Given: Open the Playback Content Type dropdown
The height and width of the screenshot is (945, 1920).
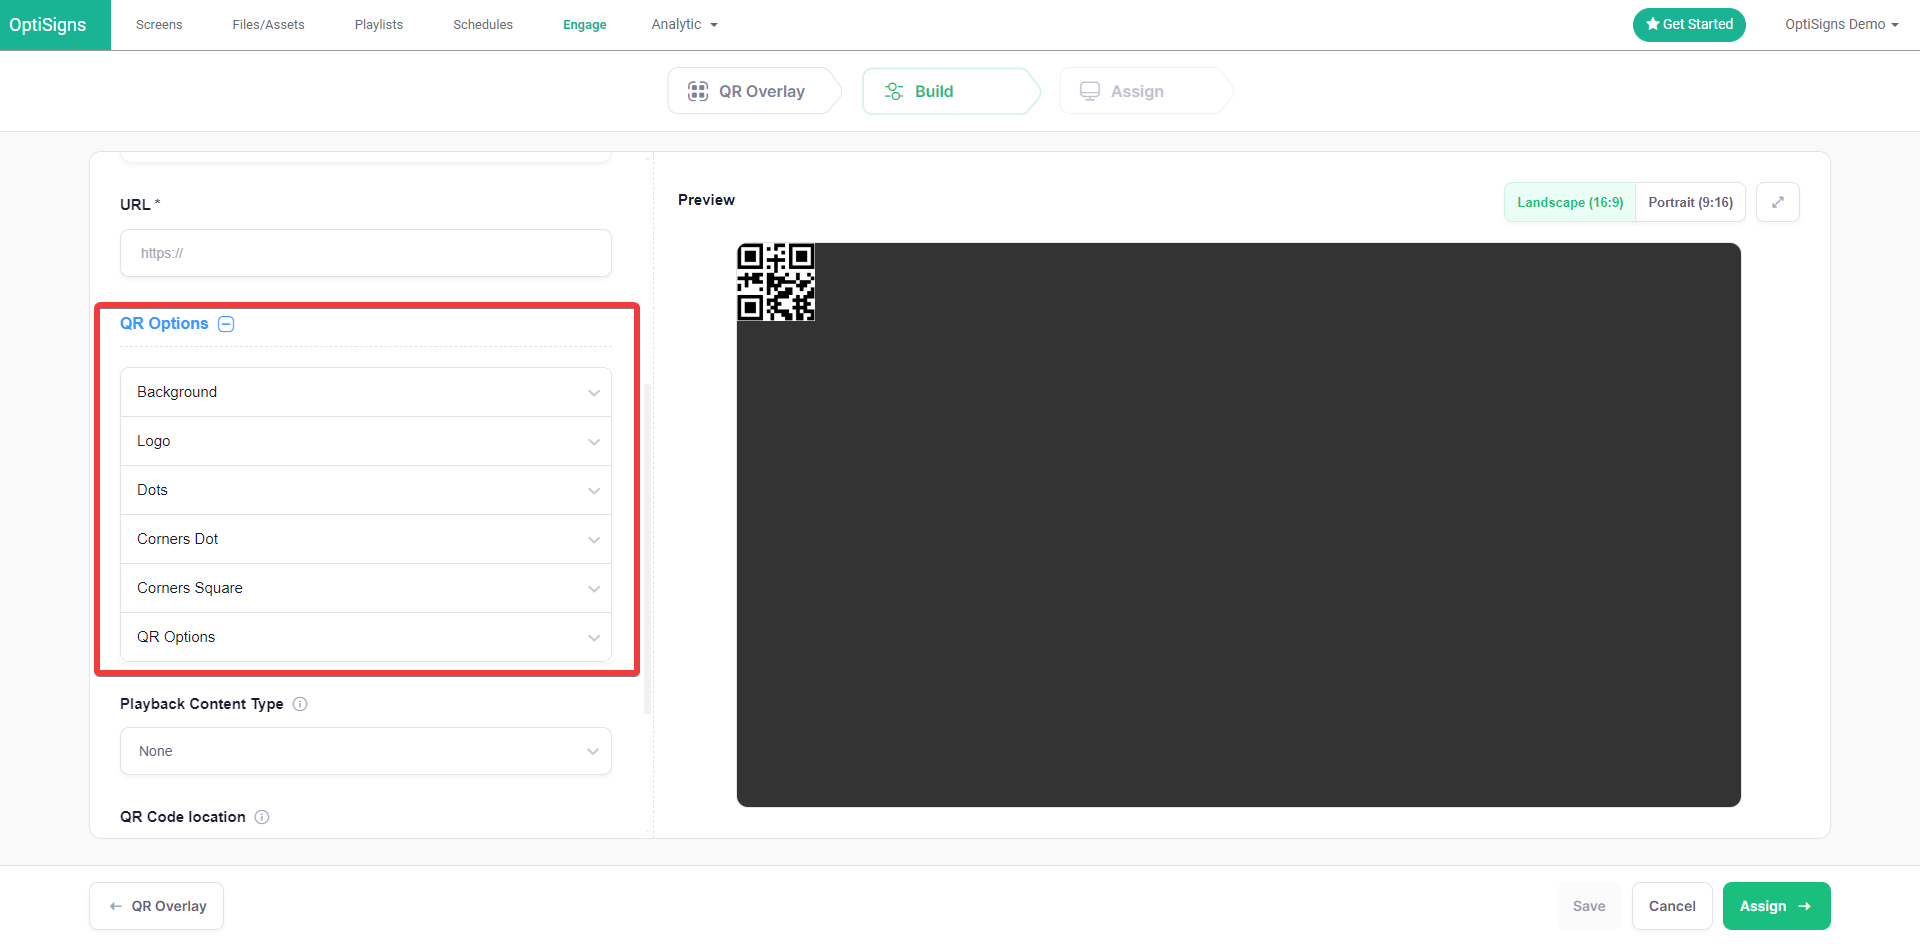Looking at the screenshot, I should click(366, 751).
